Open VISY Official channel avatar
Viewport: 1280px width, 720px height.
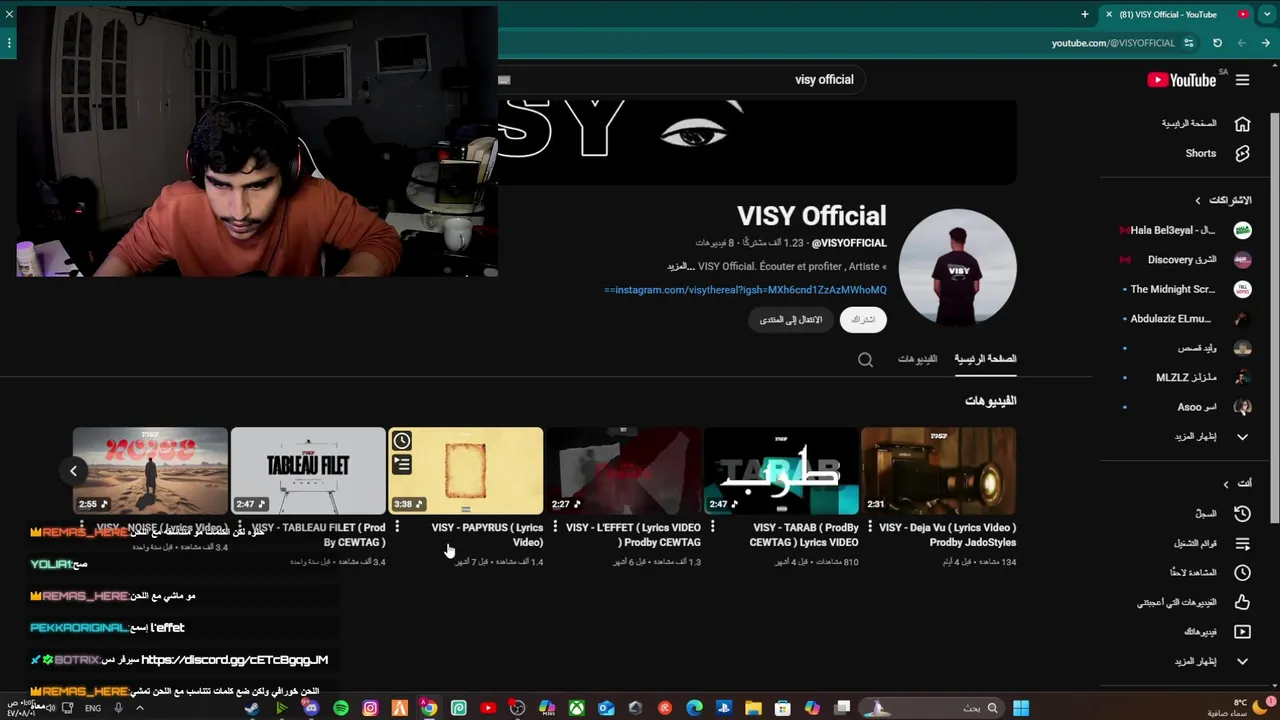957,267
